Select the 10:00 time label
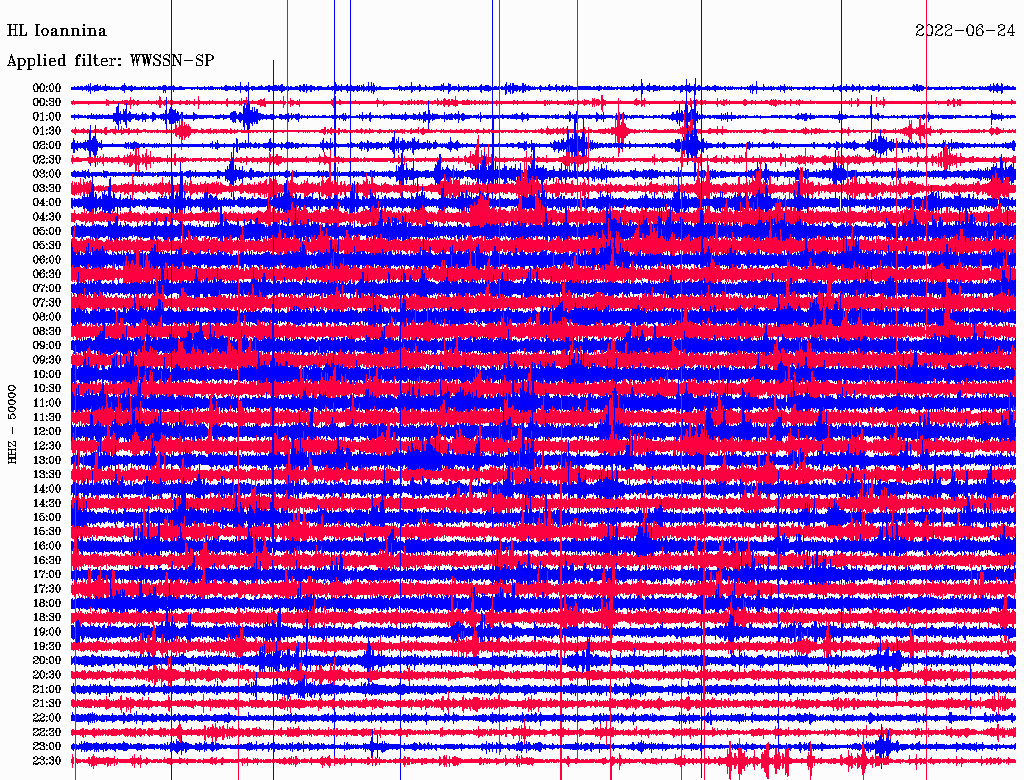 (46, 374)
